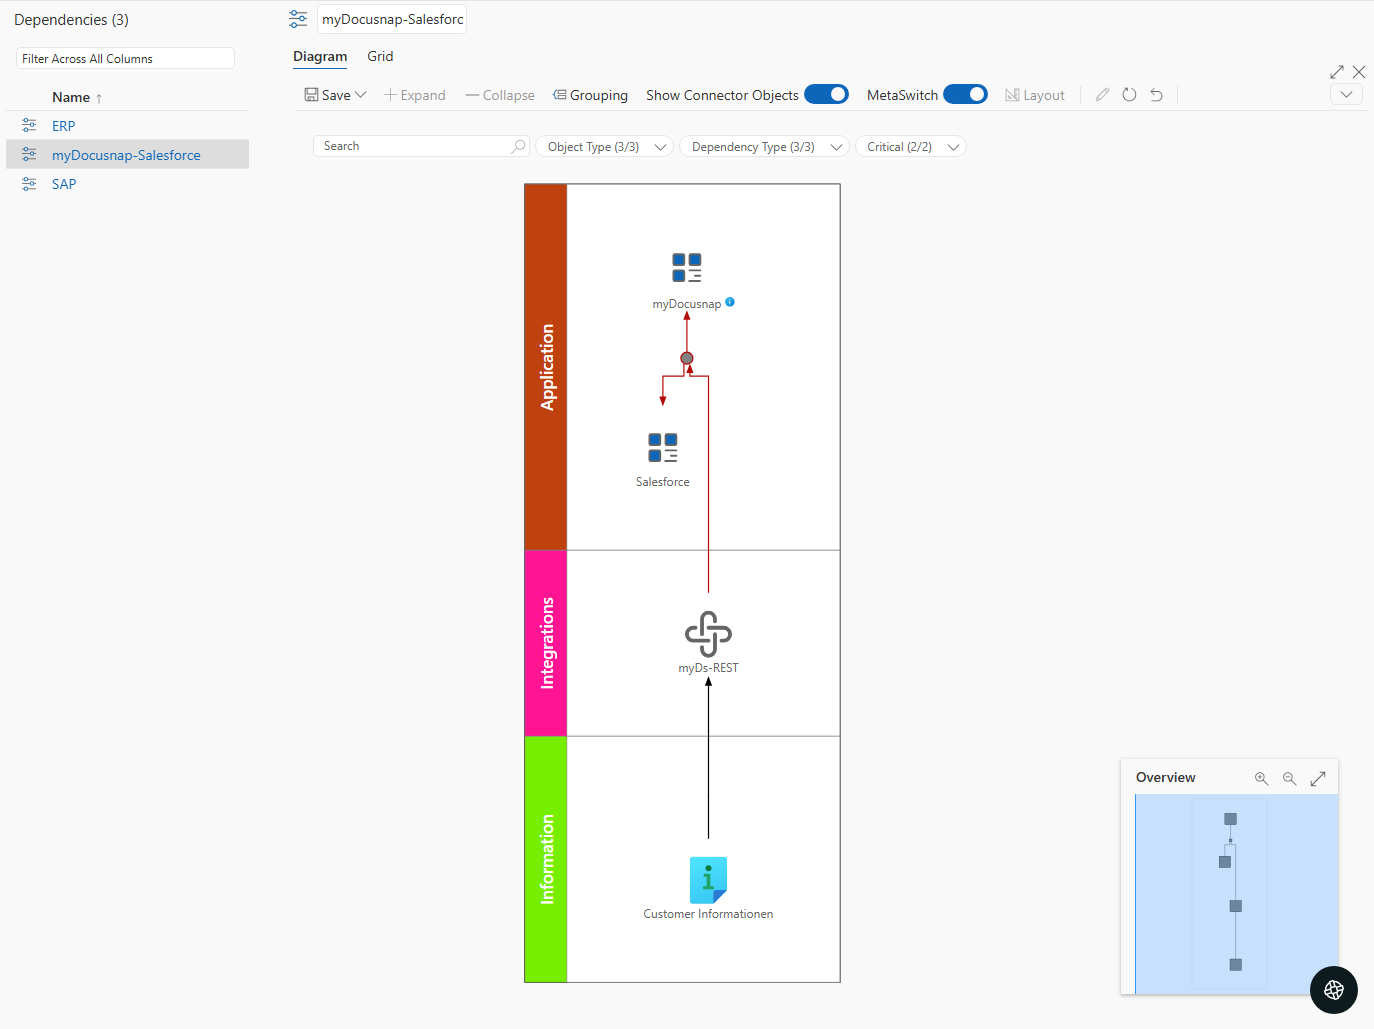Disable the Show Connector Objects toggle
The image size is (1374, 1029).
827,93
